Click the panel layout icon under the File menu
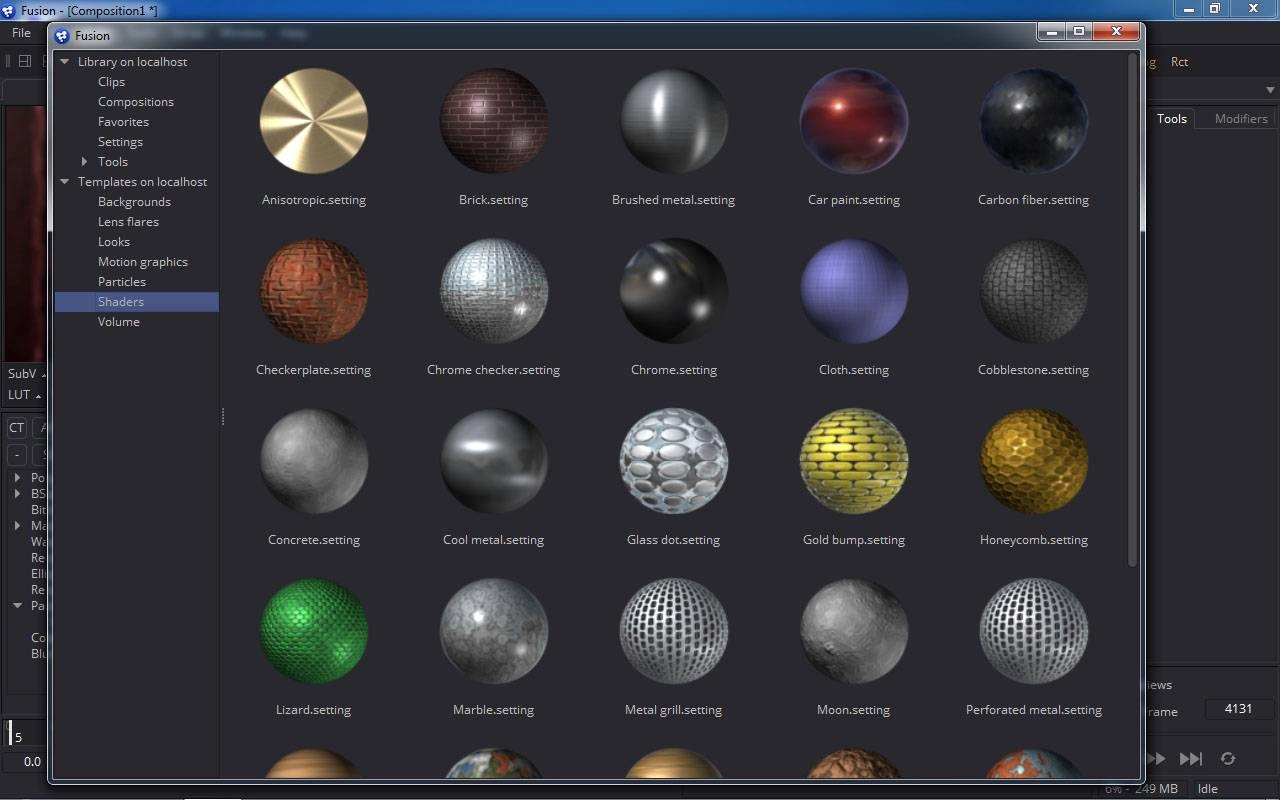Screen dimensions: 1280x800 click(25, 61)
